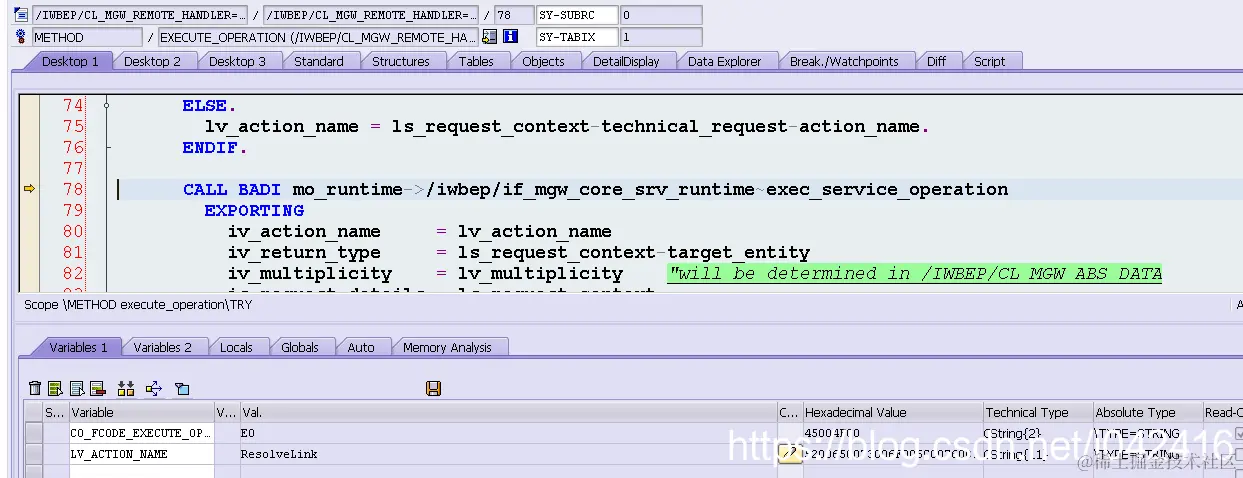Select the Variables 2 tab

pyautogui.click(x=163, y=347)
